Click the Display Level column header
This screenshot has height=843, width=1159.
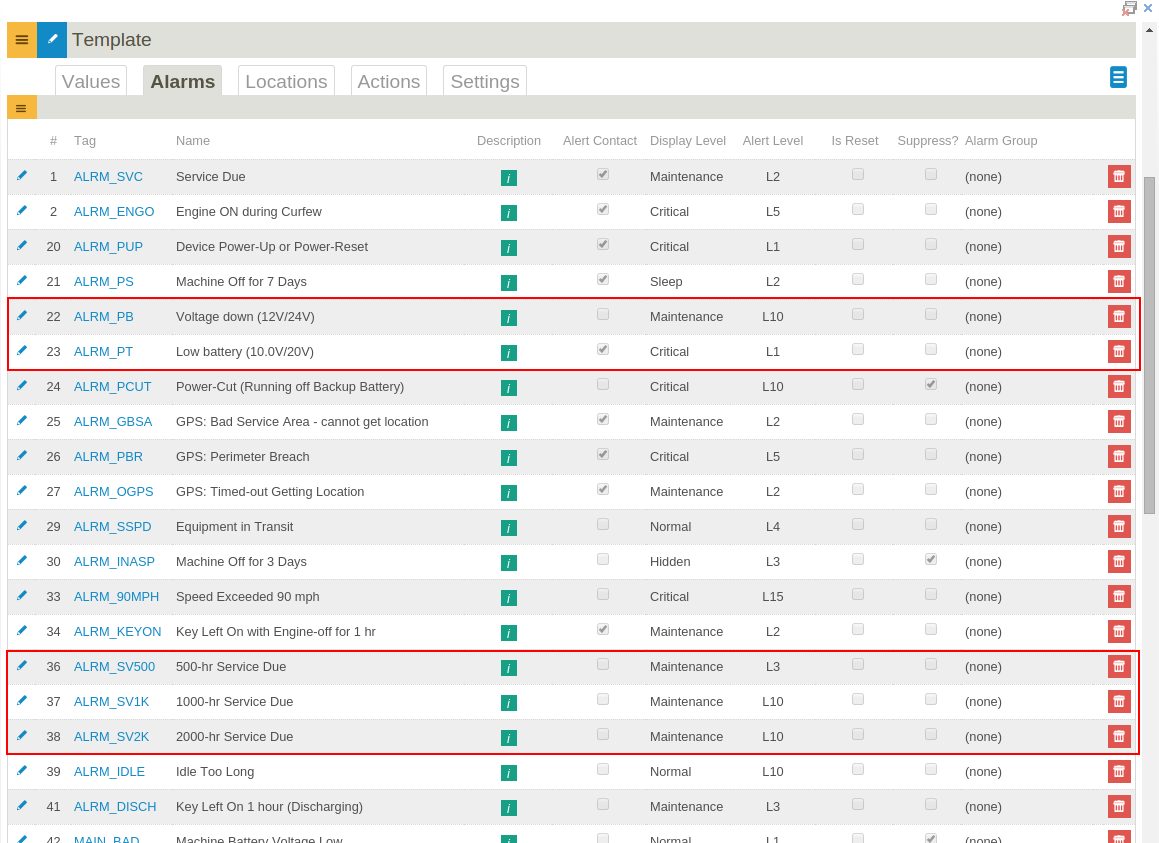687,140
